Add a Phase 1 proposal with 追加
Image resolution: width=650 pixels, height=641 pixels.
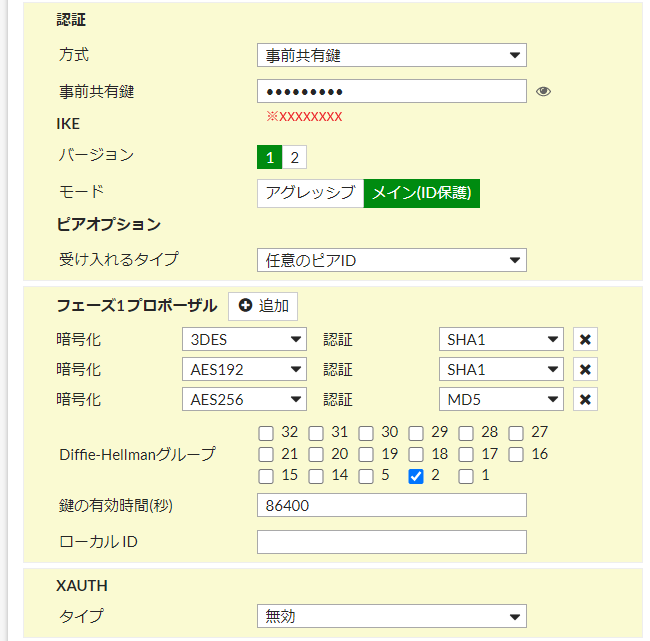pos(263,306)
